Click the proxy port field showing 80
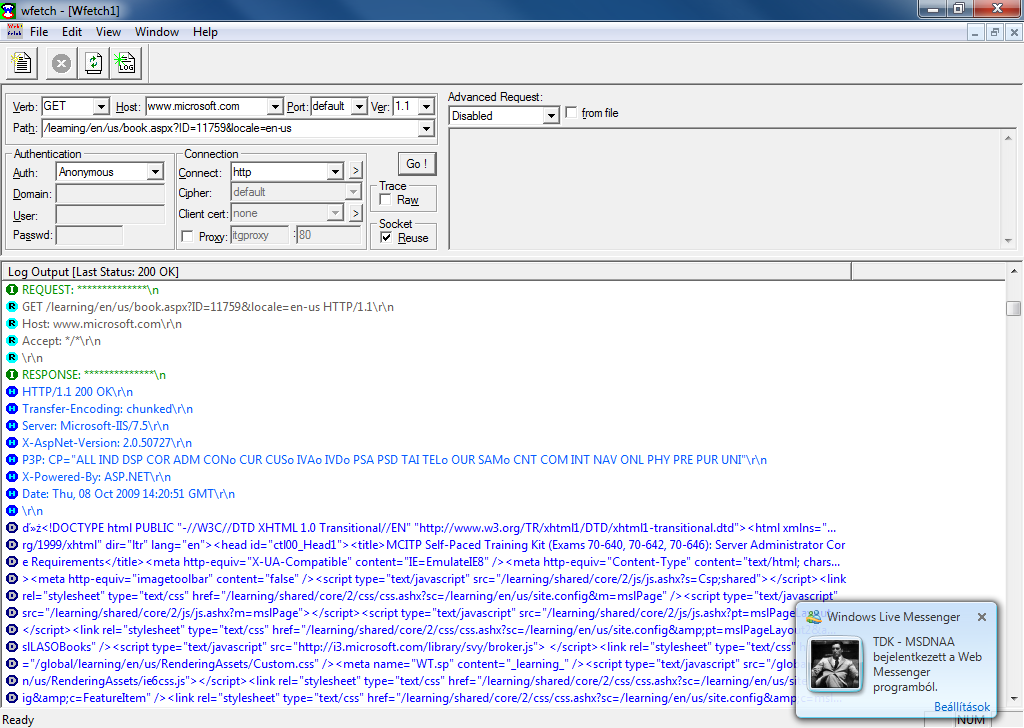Image resolution: width=1024 pixels, height=728 pixels. pos(328,235)
